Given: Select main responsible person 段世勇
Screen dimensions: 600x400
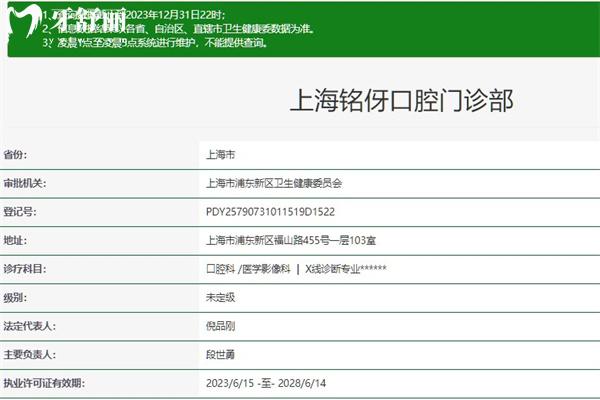Looking at the screenshot, I should (220, 354).
